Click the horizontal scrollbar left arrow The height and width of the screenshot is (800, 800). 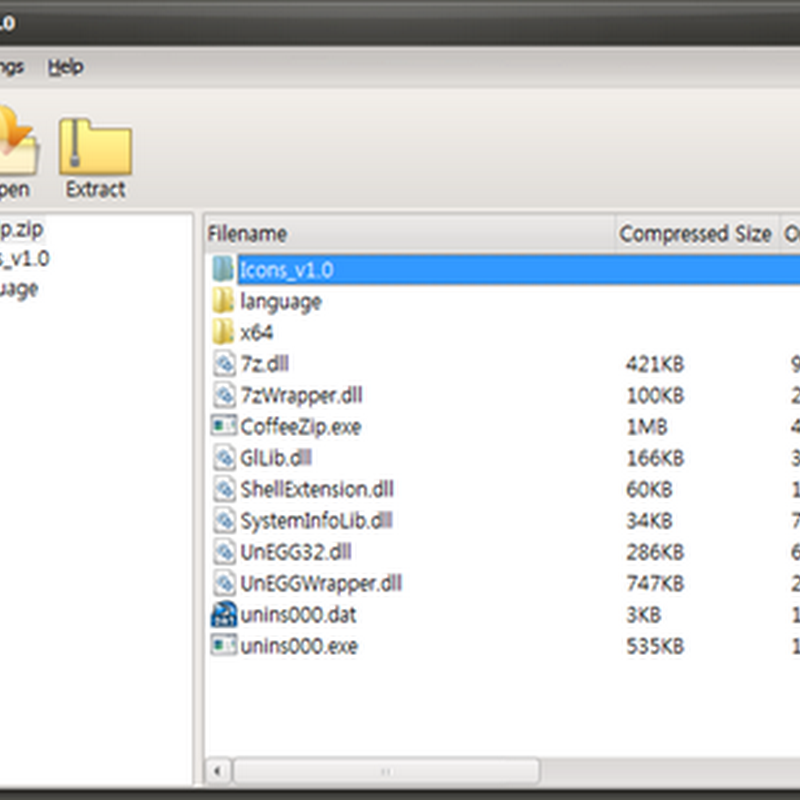tap(218, 771)
